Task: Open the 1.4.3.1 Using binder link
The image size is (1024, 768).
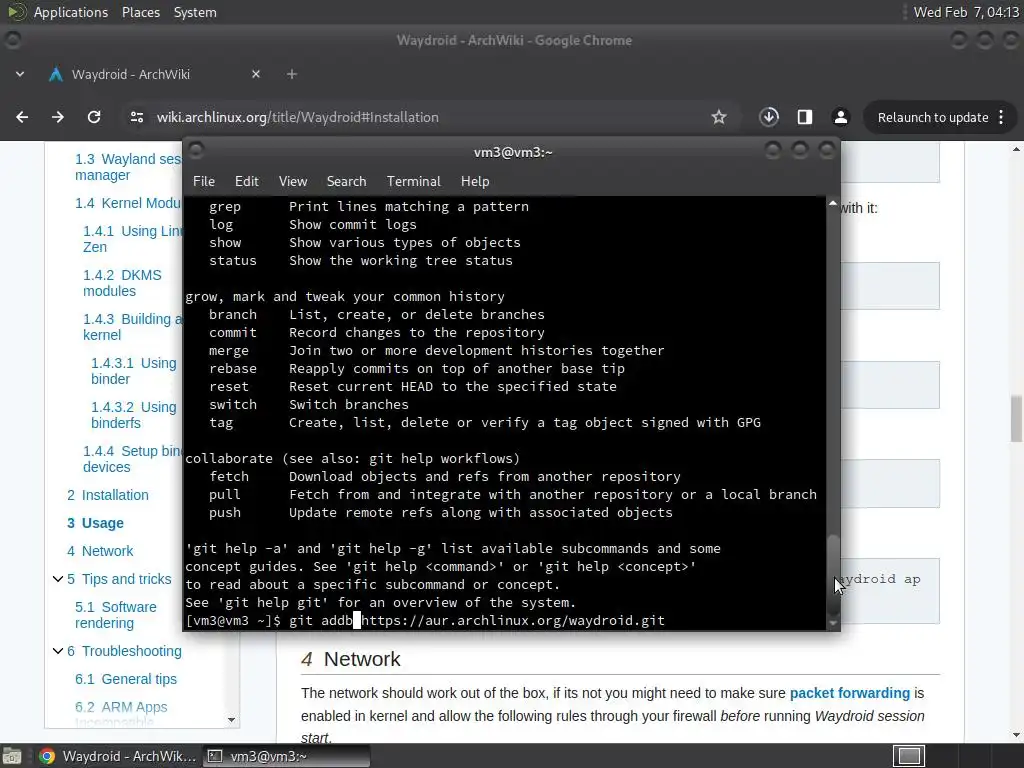Action: pyautogui.click(x=134, y=371)
